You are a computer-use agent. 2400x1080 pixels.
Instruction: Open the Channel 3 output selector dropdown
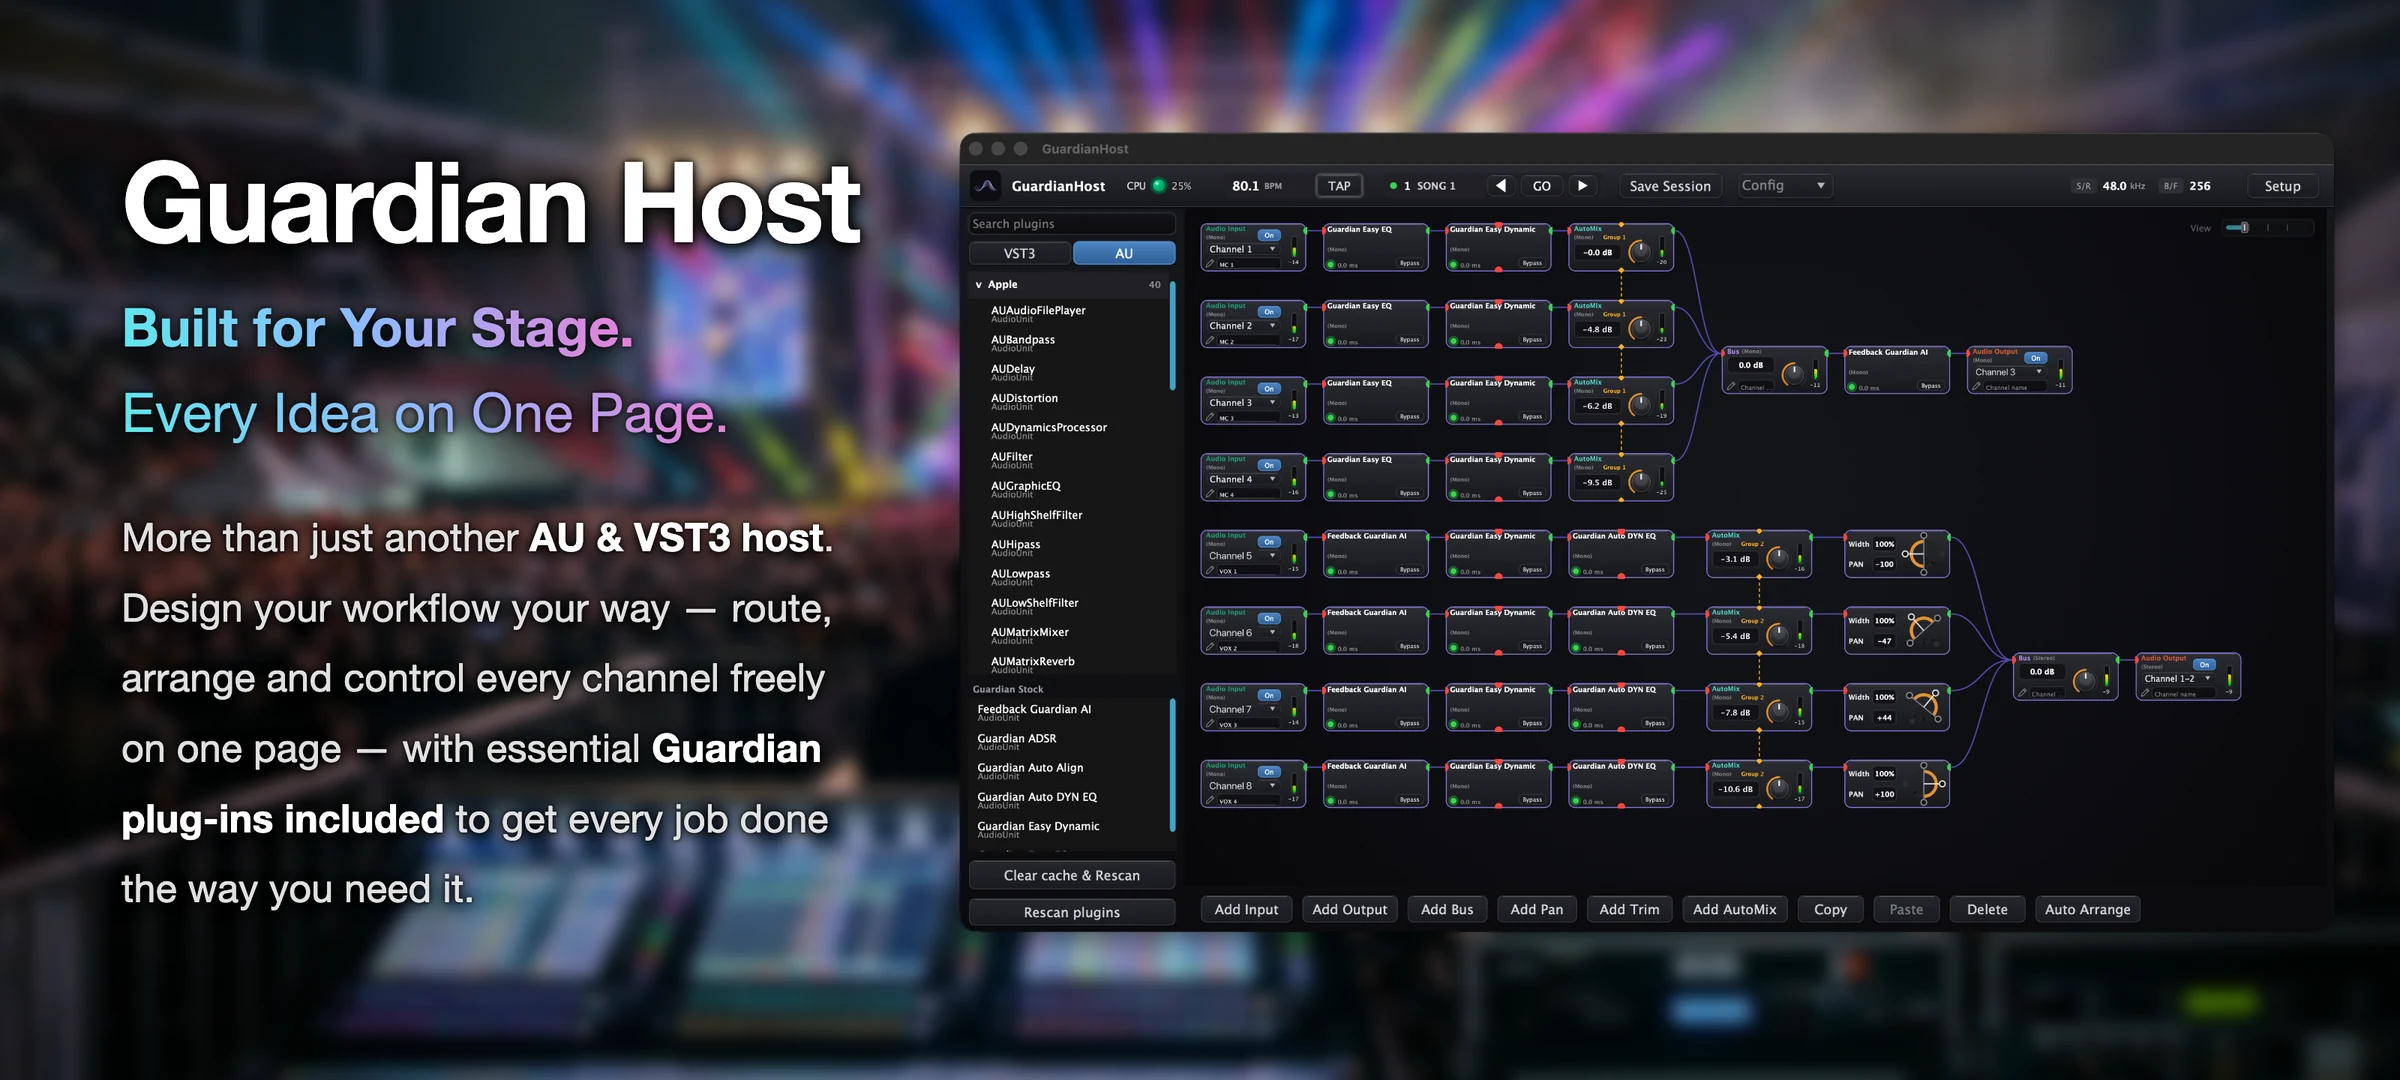(2009, 372)
